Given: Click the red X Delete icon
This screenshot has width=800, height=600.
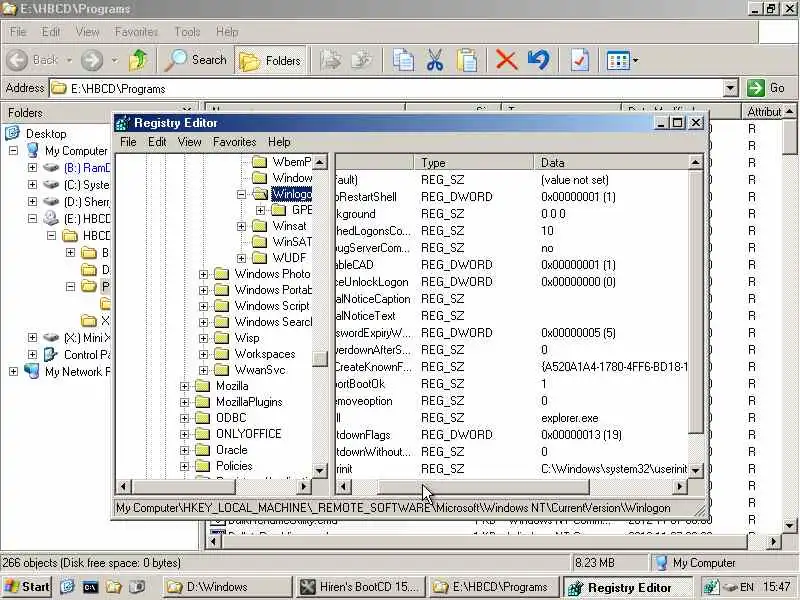Looking at the screenshot, I should [506, 60].
